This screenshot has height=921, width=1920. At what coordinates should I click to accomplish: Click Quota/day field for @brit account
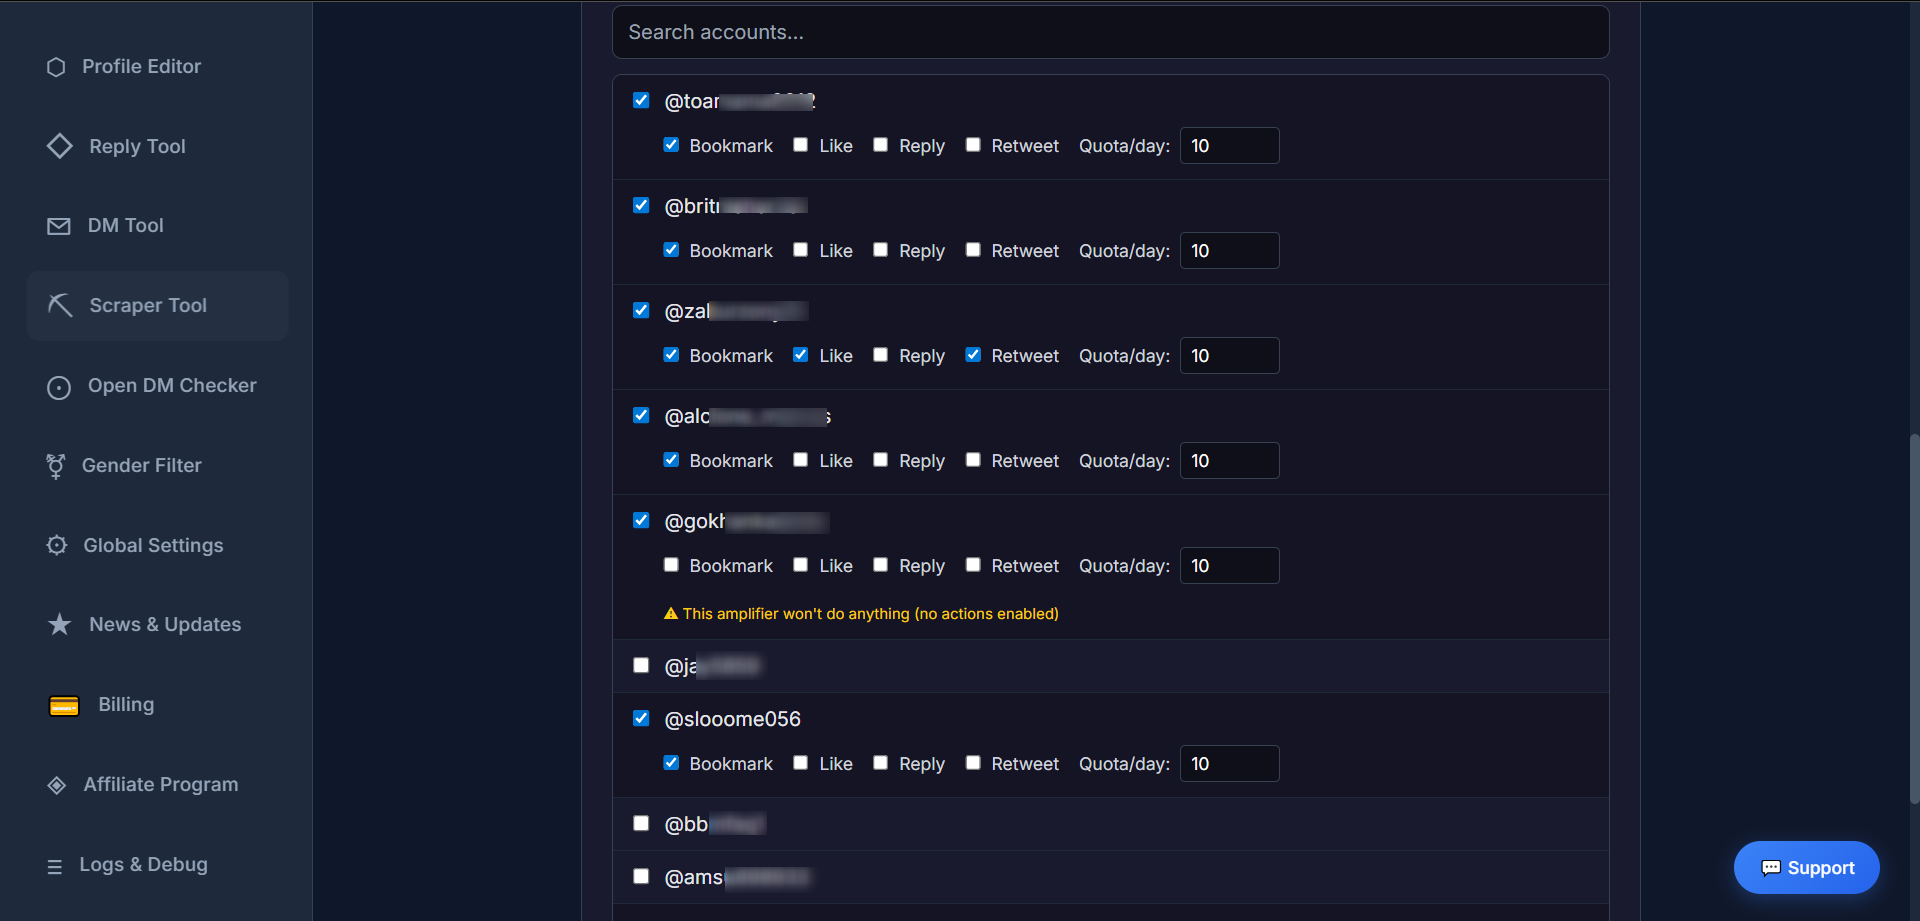coord(1229,251)
